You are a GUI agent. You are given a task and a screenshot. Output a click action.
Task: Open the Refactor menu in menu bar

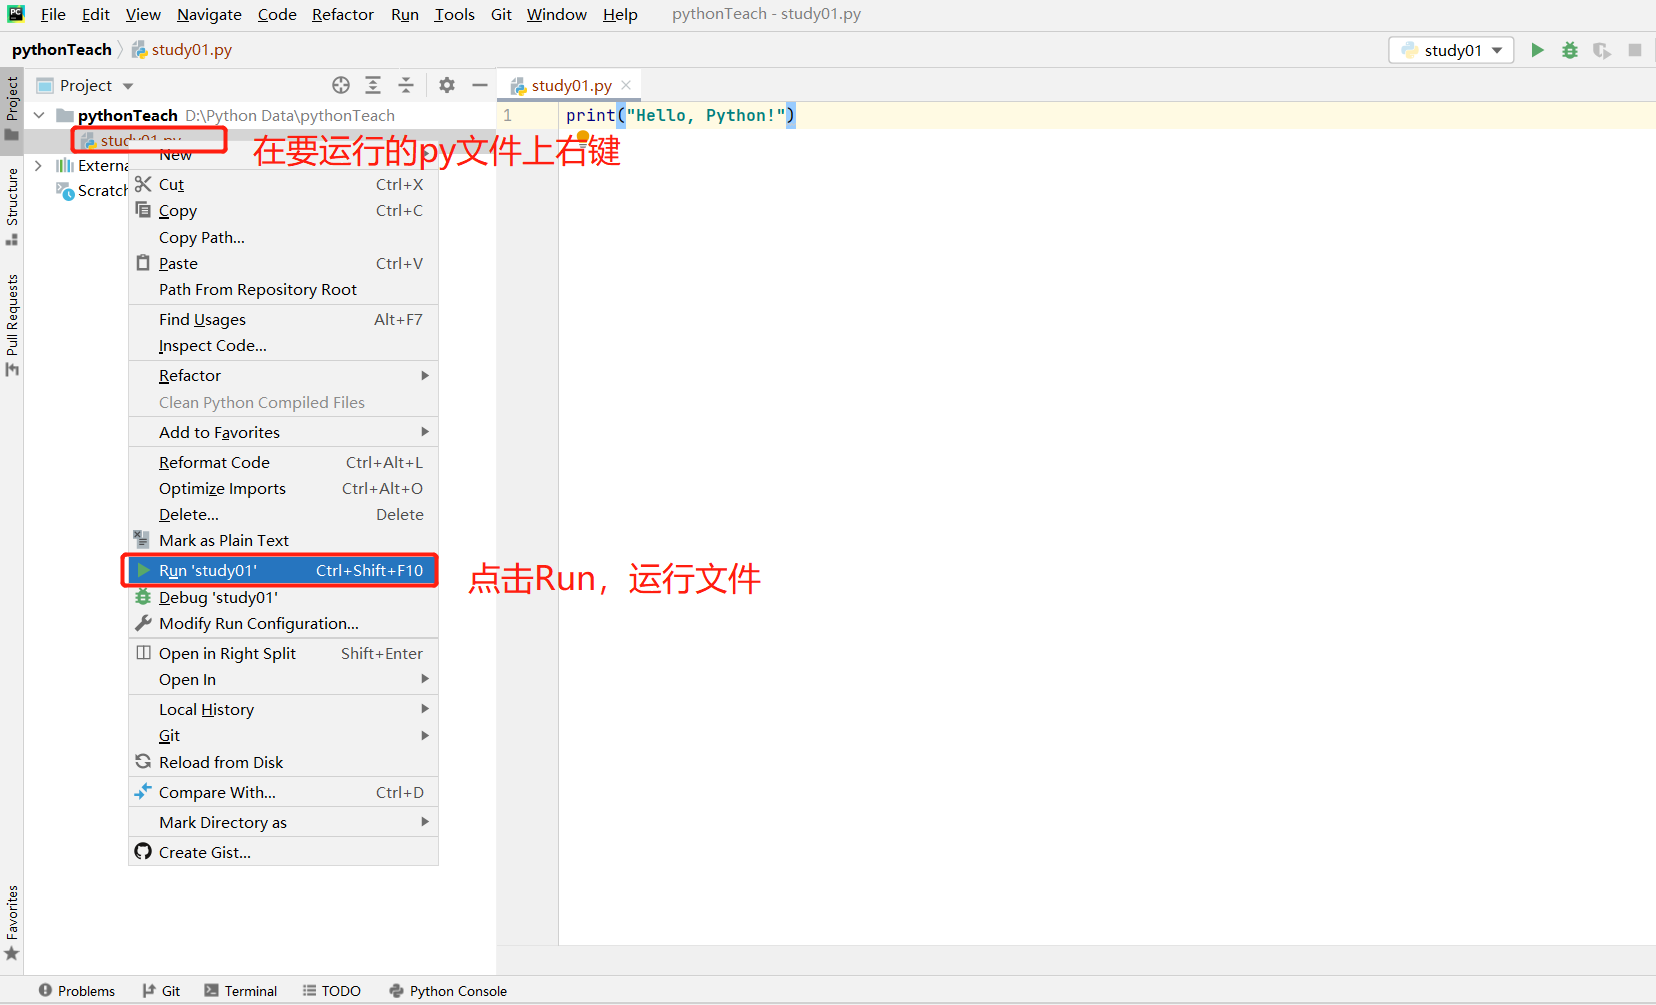click(343, 14)
